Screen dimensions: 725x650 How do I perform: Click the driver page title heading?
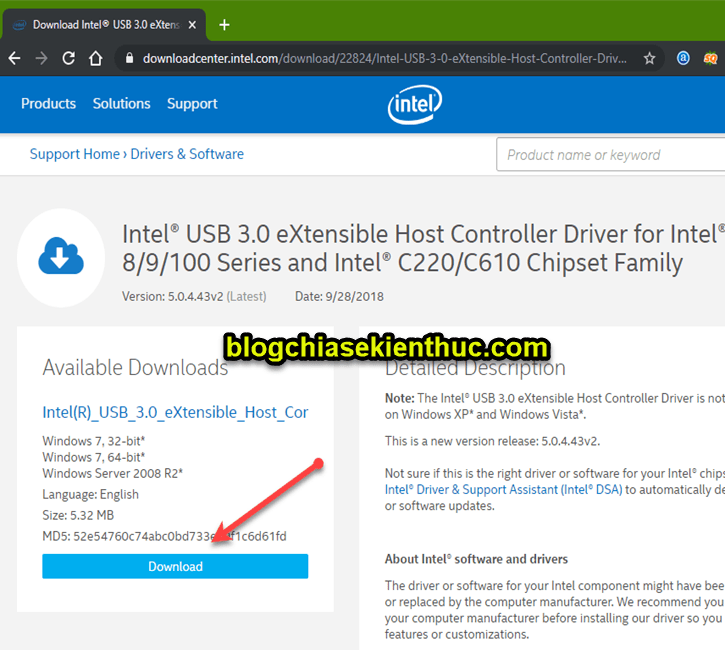tap(424, 248)
